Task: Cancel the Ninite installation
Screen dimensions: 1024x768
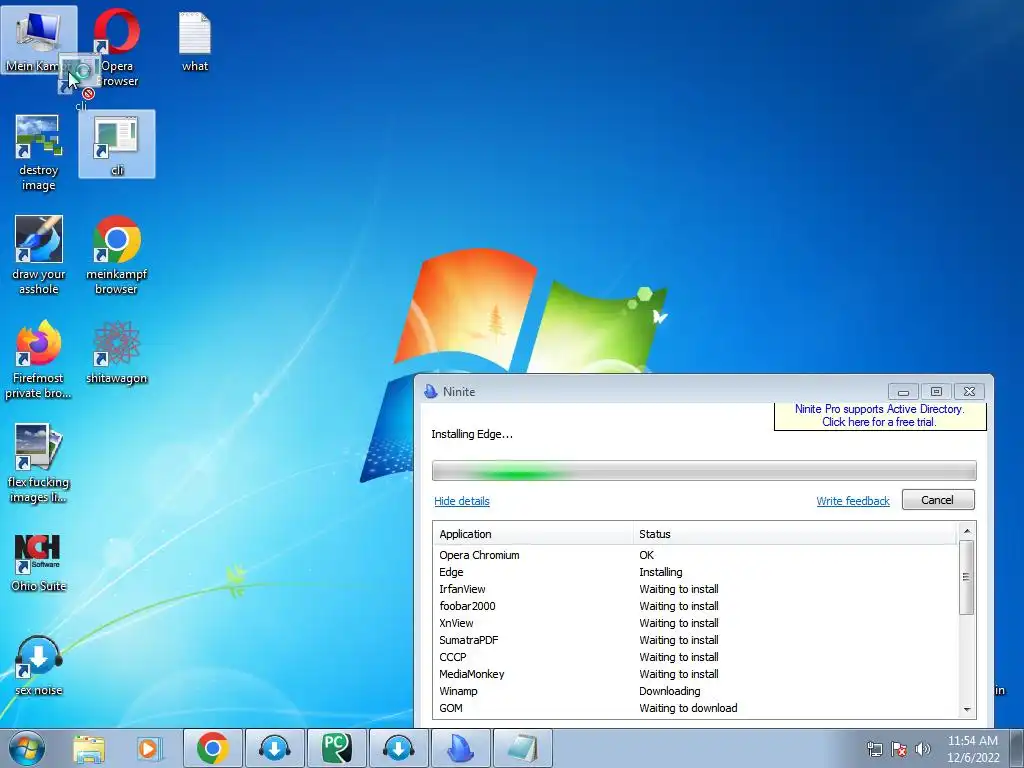Action: pyautogui.click(x=938, y=500)
